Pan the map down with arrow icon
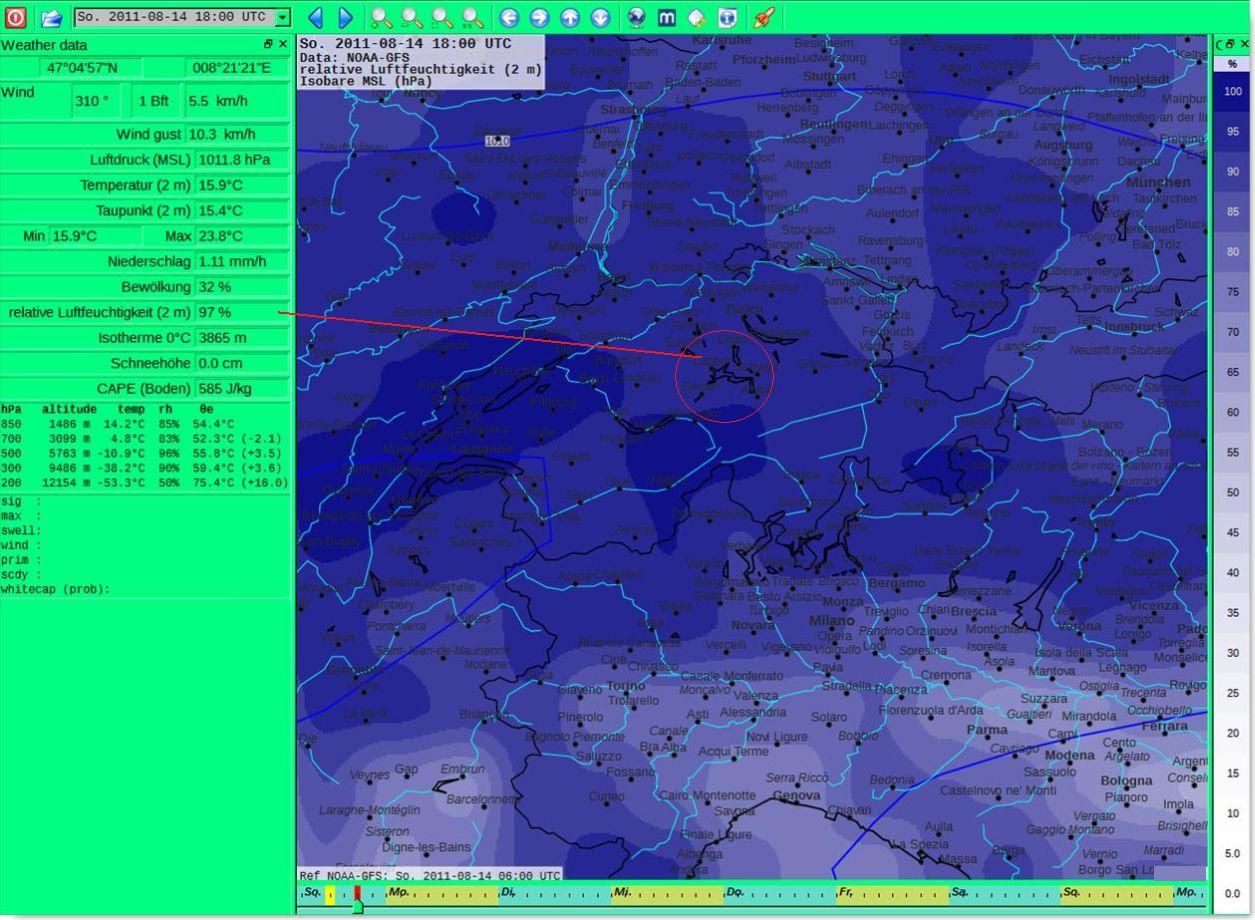The height and width of the screenshot is (920, 1255). tap(600, 17)
